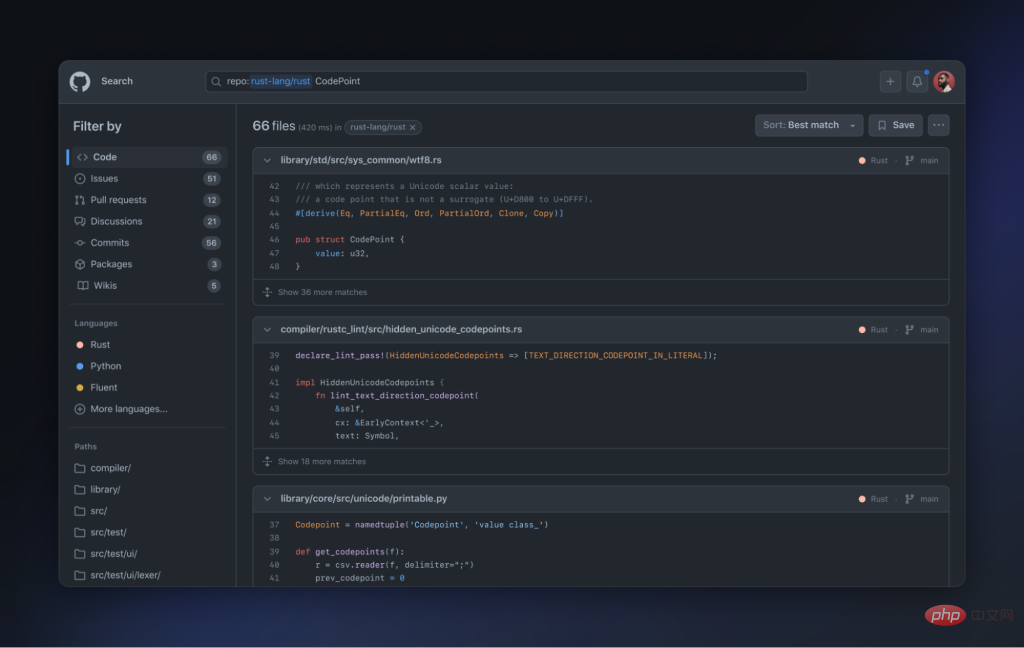Select the Wikis filter
Image resolution: width=1024 pixels, height=648 pixels.
point(148,285)
